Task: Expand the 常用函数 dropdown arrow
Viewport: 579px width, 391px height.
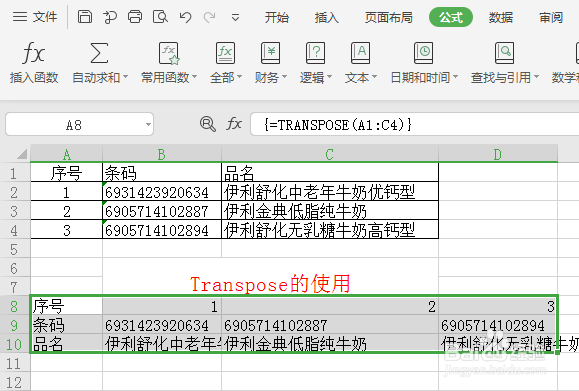Action: coord(194,77)
